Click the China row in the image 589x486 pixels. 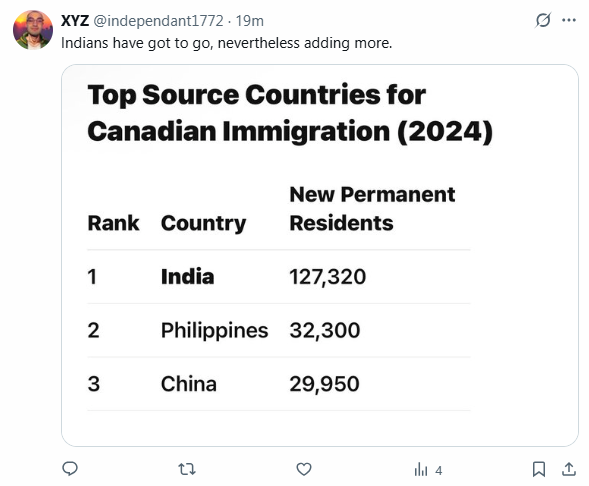point(278,384)
